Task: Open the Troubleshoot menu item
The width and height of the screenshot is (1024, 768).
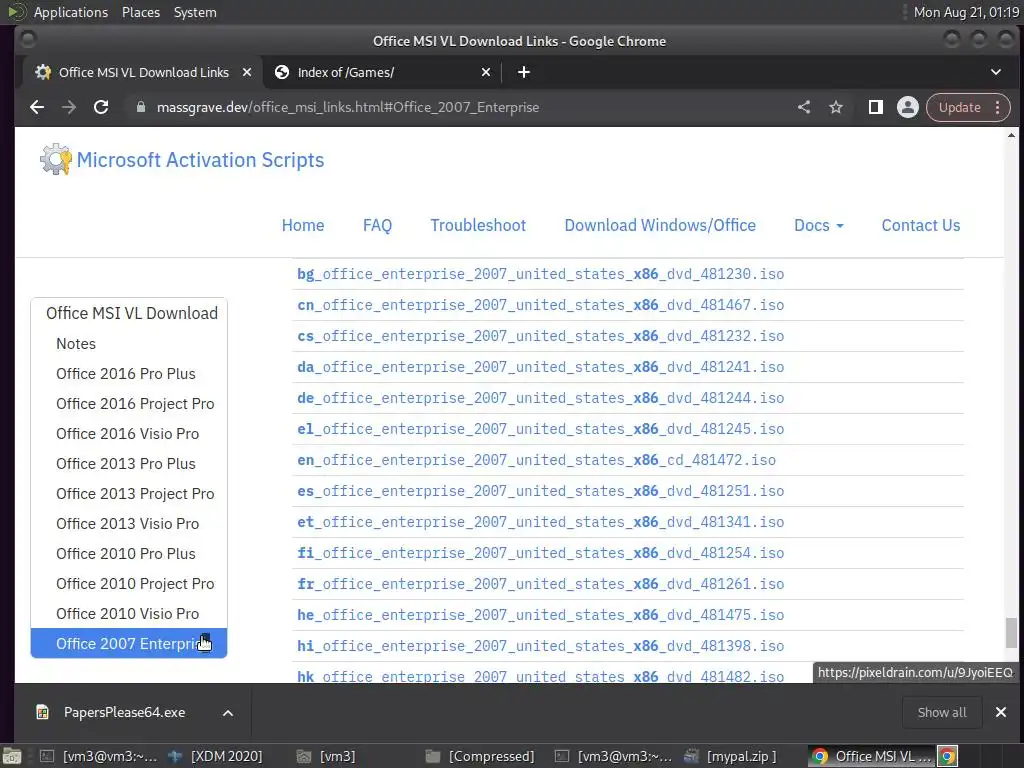Action: (x=478, y=225)
